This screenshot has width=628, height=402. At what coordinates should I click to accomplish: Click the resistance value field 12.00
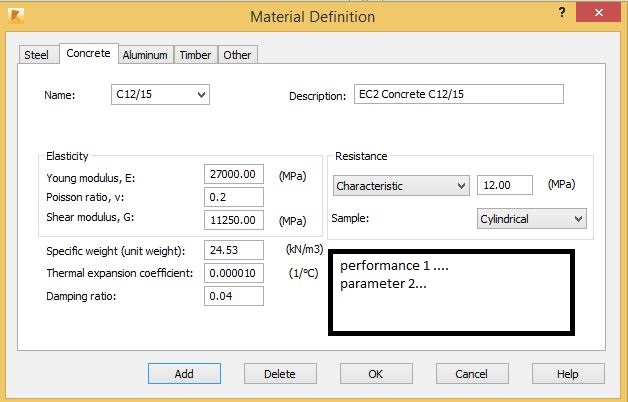(x=505, y=185)
